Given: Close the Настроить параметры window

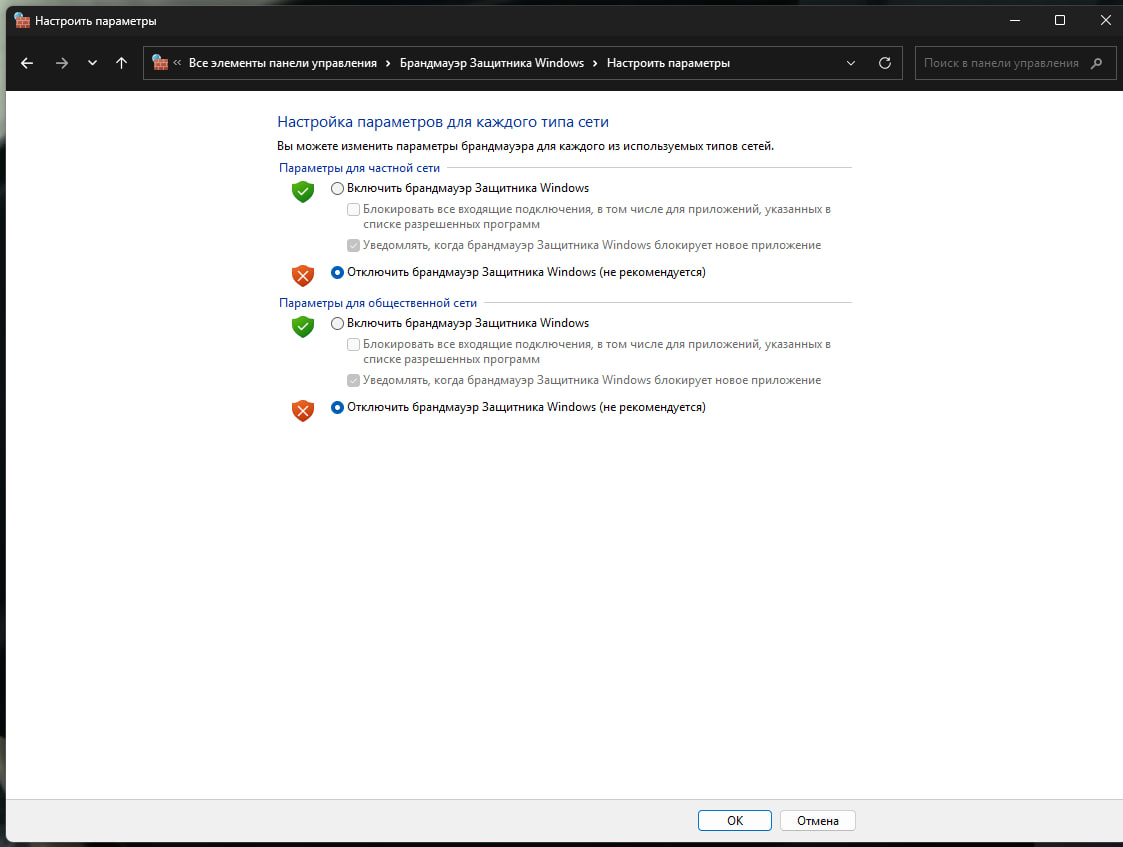Looking at the screenshot, I should tap(1106, 20).
